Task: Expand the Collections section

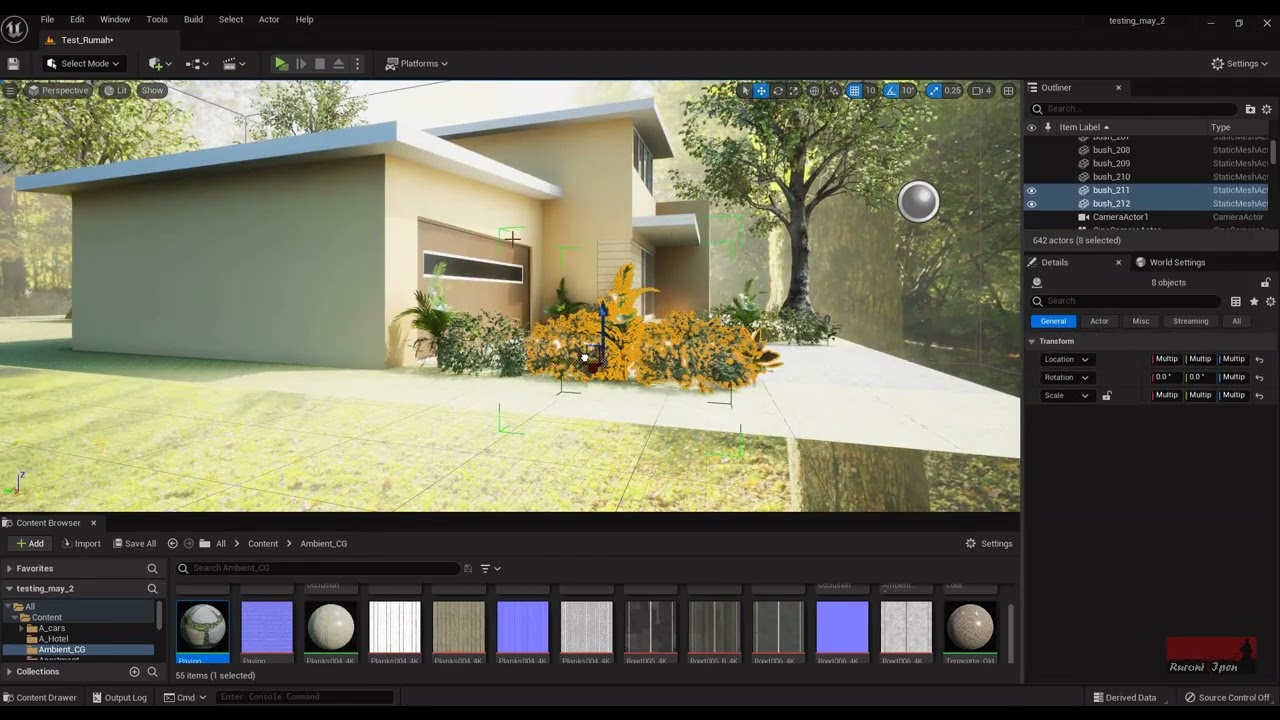Action: pyautogui.click(x=9, y=672)
